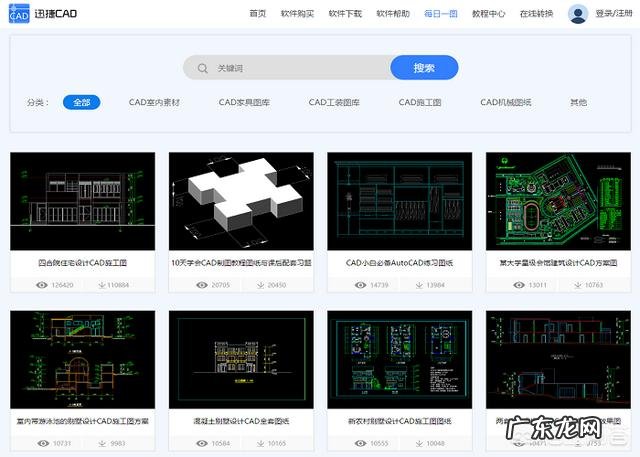
Task: Click download icon next to 10165
Action: click(x=260, y=443)
